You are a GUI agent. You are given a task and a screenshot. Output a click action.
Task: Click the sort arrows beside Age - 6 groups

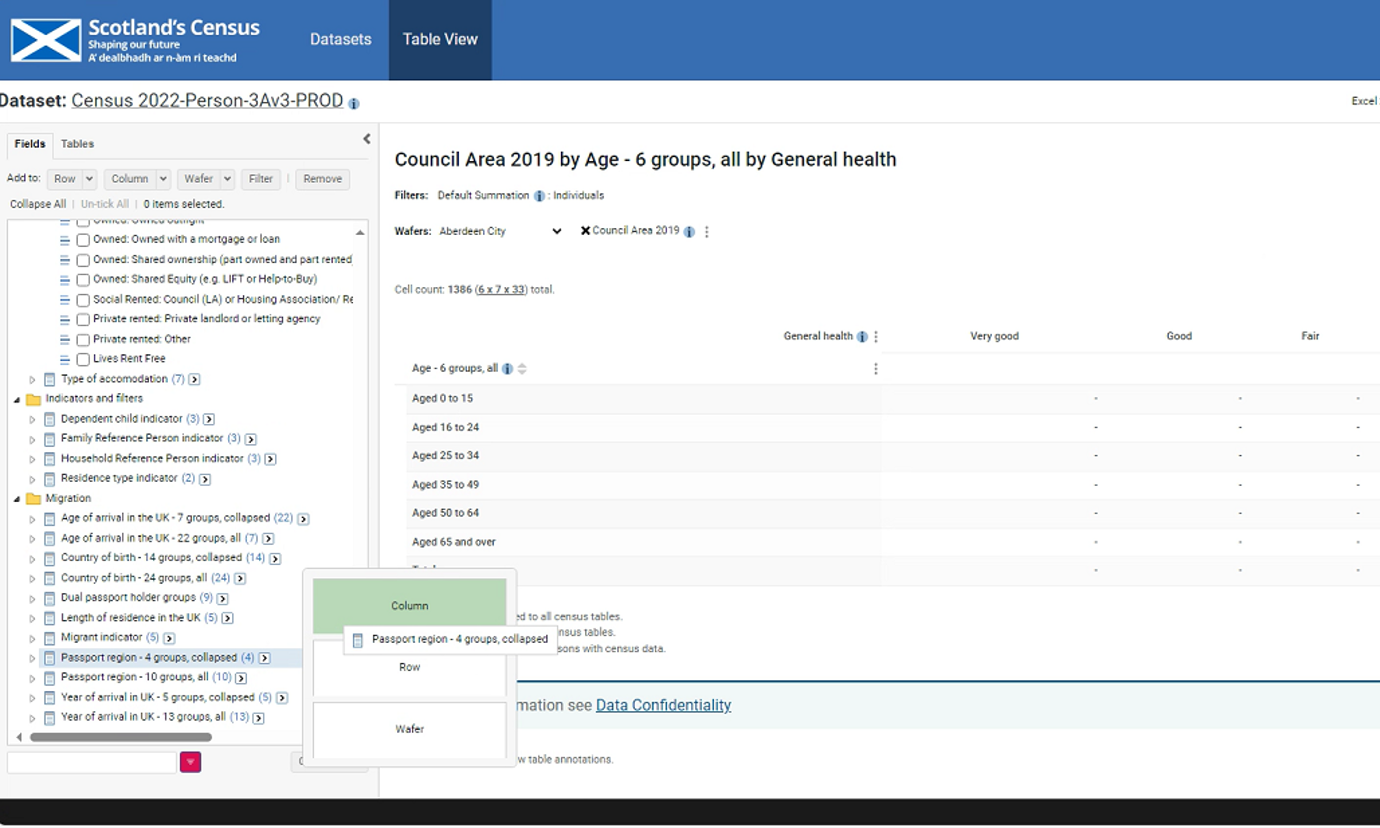pos(522,369)
